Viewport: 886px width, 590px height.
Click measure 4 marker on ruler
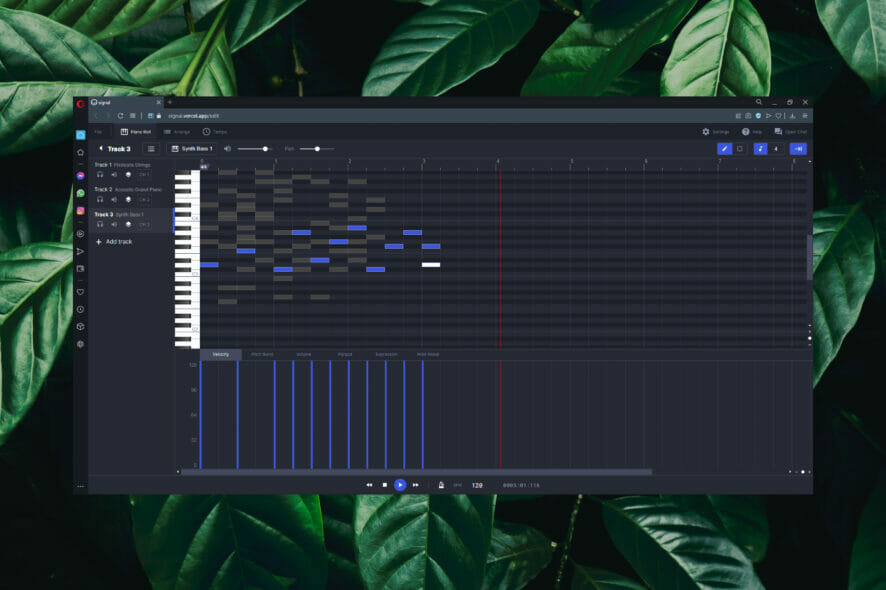coord(498,162)
